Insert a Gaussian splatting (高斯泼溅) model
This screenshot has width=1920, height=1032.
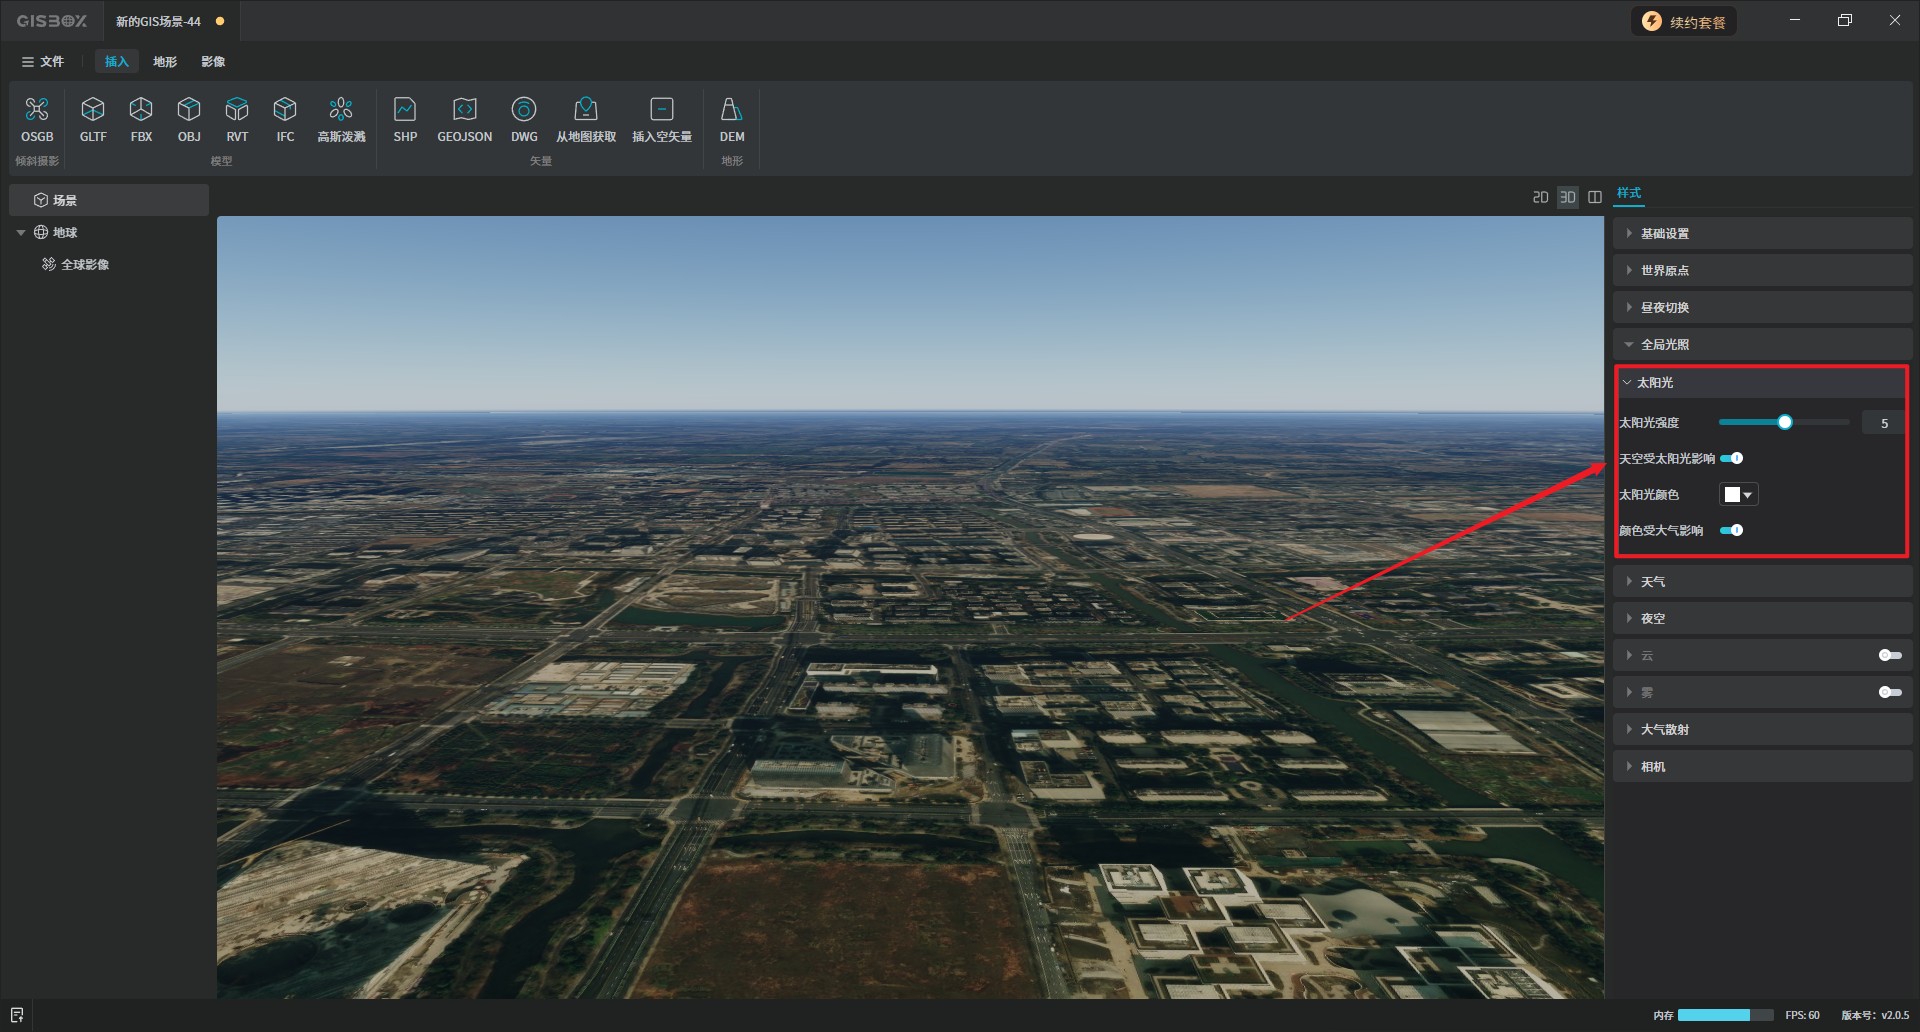(x=341, y=110)
